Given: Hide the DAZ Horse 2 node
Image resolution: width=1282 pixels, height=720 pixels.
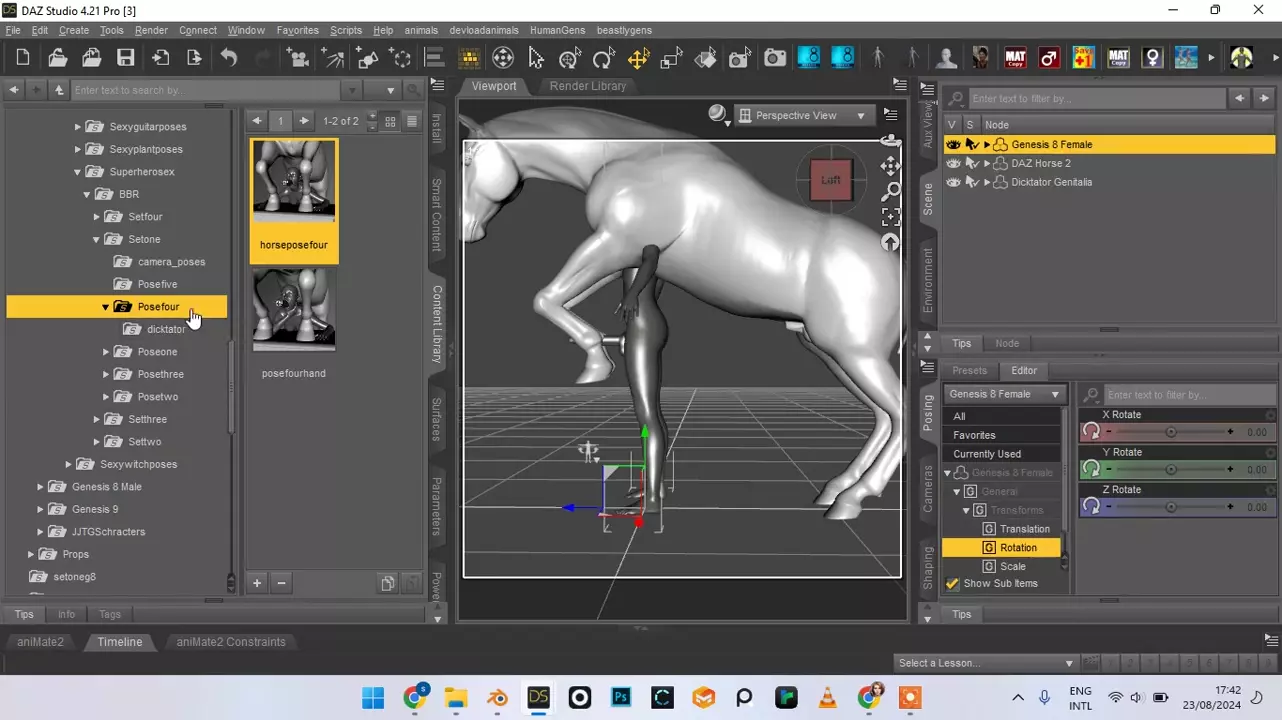Looking at the screenshot, I should coord(953,163).
